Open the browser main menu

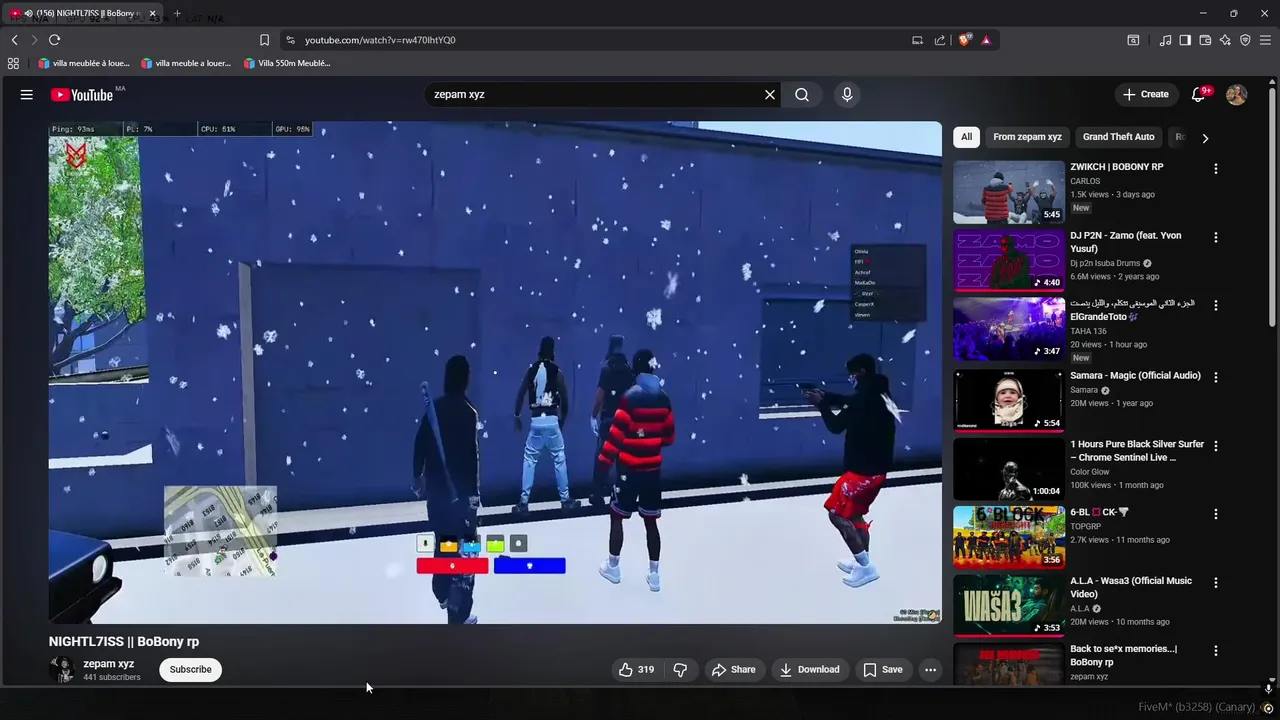point(1265,40)
